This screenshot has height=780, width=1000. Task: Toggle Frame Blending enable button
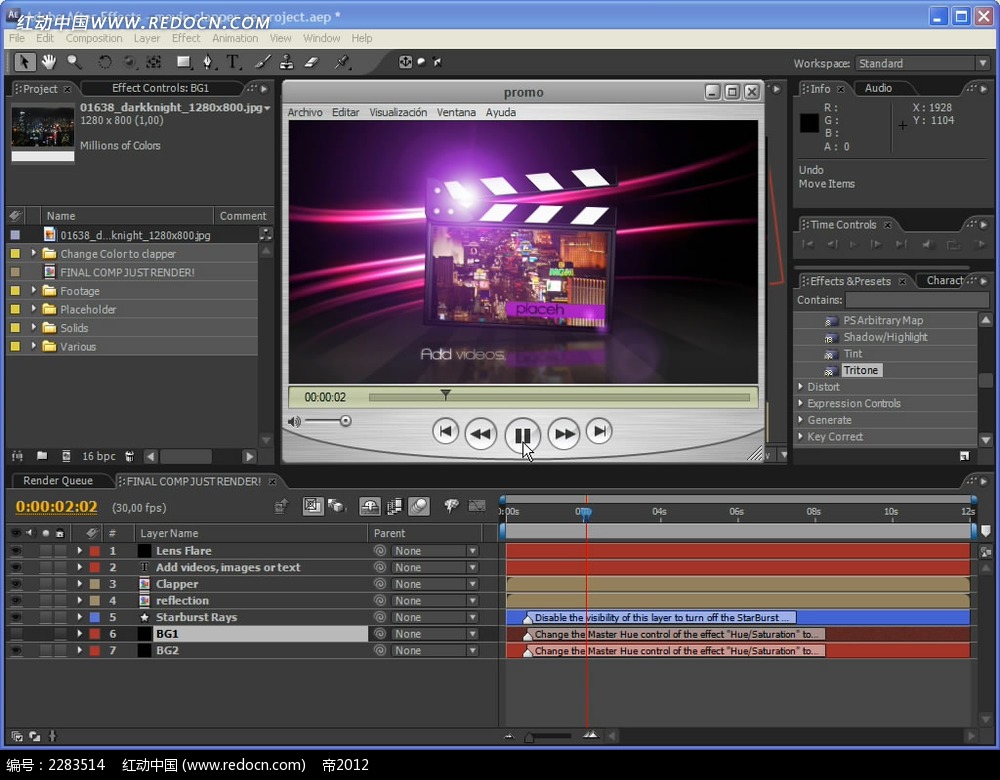tap(394, 506)
